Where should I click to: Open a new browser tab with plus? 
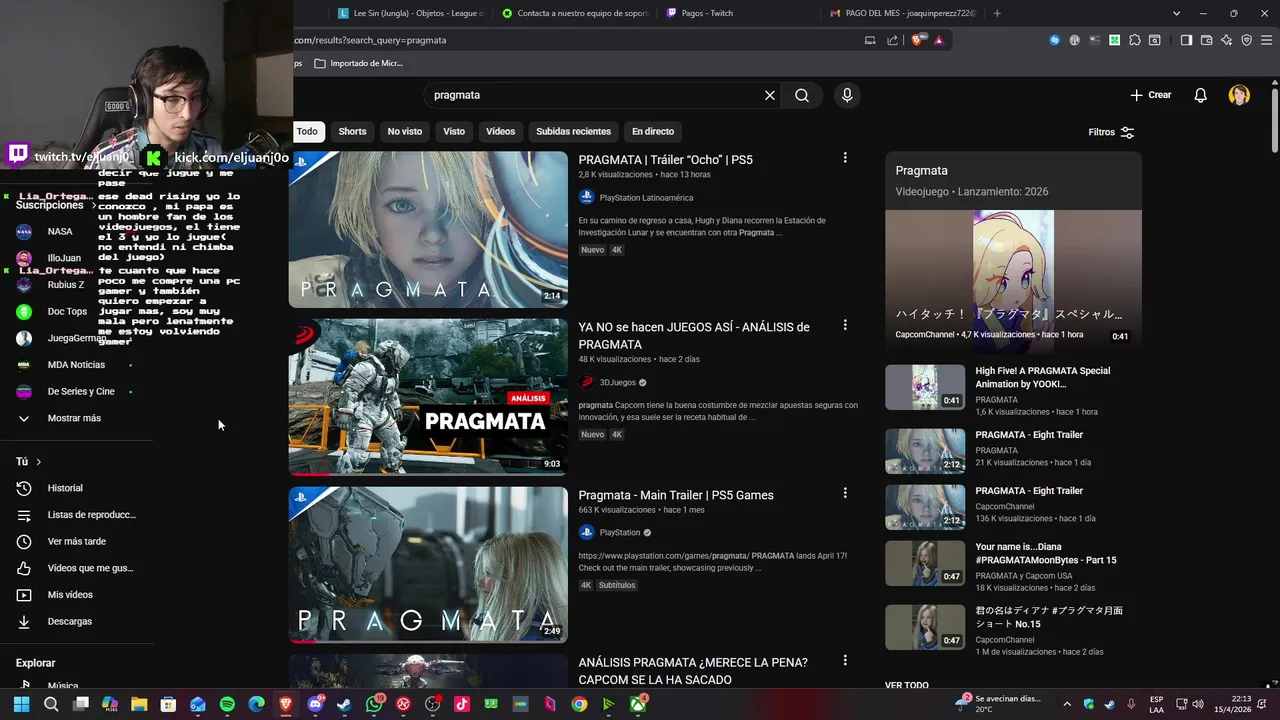pos(997,13)
